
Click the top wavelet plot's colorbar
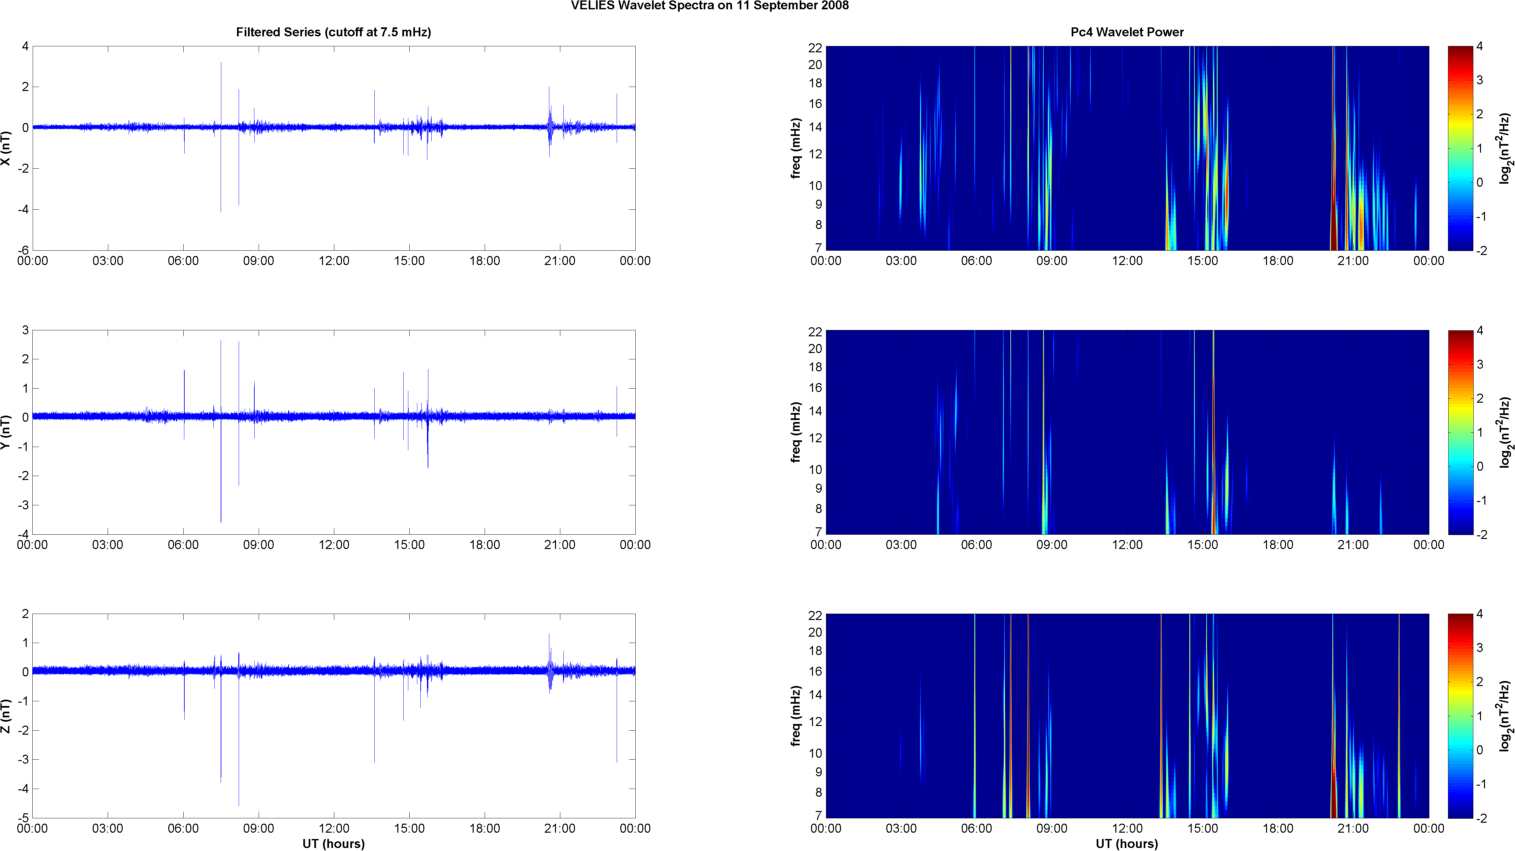[1460, 148]
